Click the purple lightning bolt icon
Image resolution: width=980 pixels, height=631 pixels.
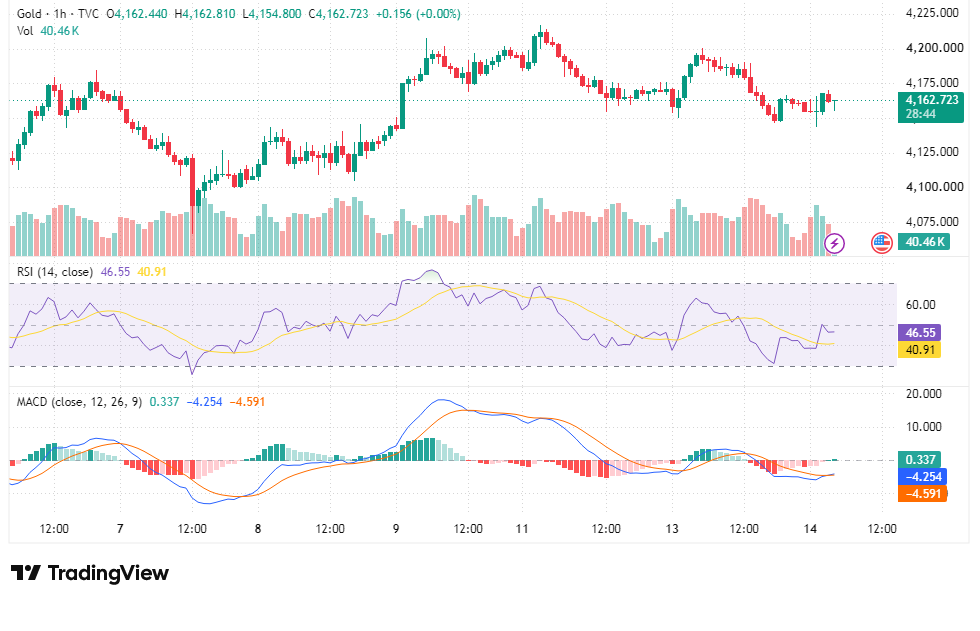pyautogui.click(x=834, y=243)
